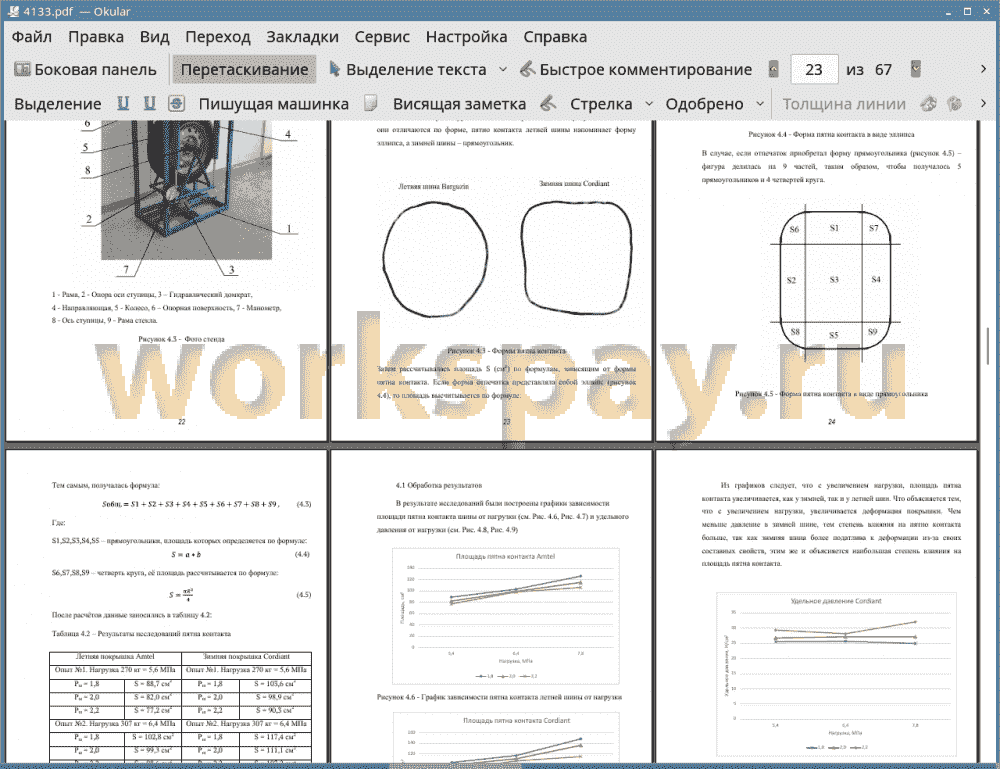
Task: Select the Выделение текста tool
Action: point(407,70)
